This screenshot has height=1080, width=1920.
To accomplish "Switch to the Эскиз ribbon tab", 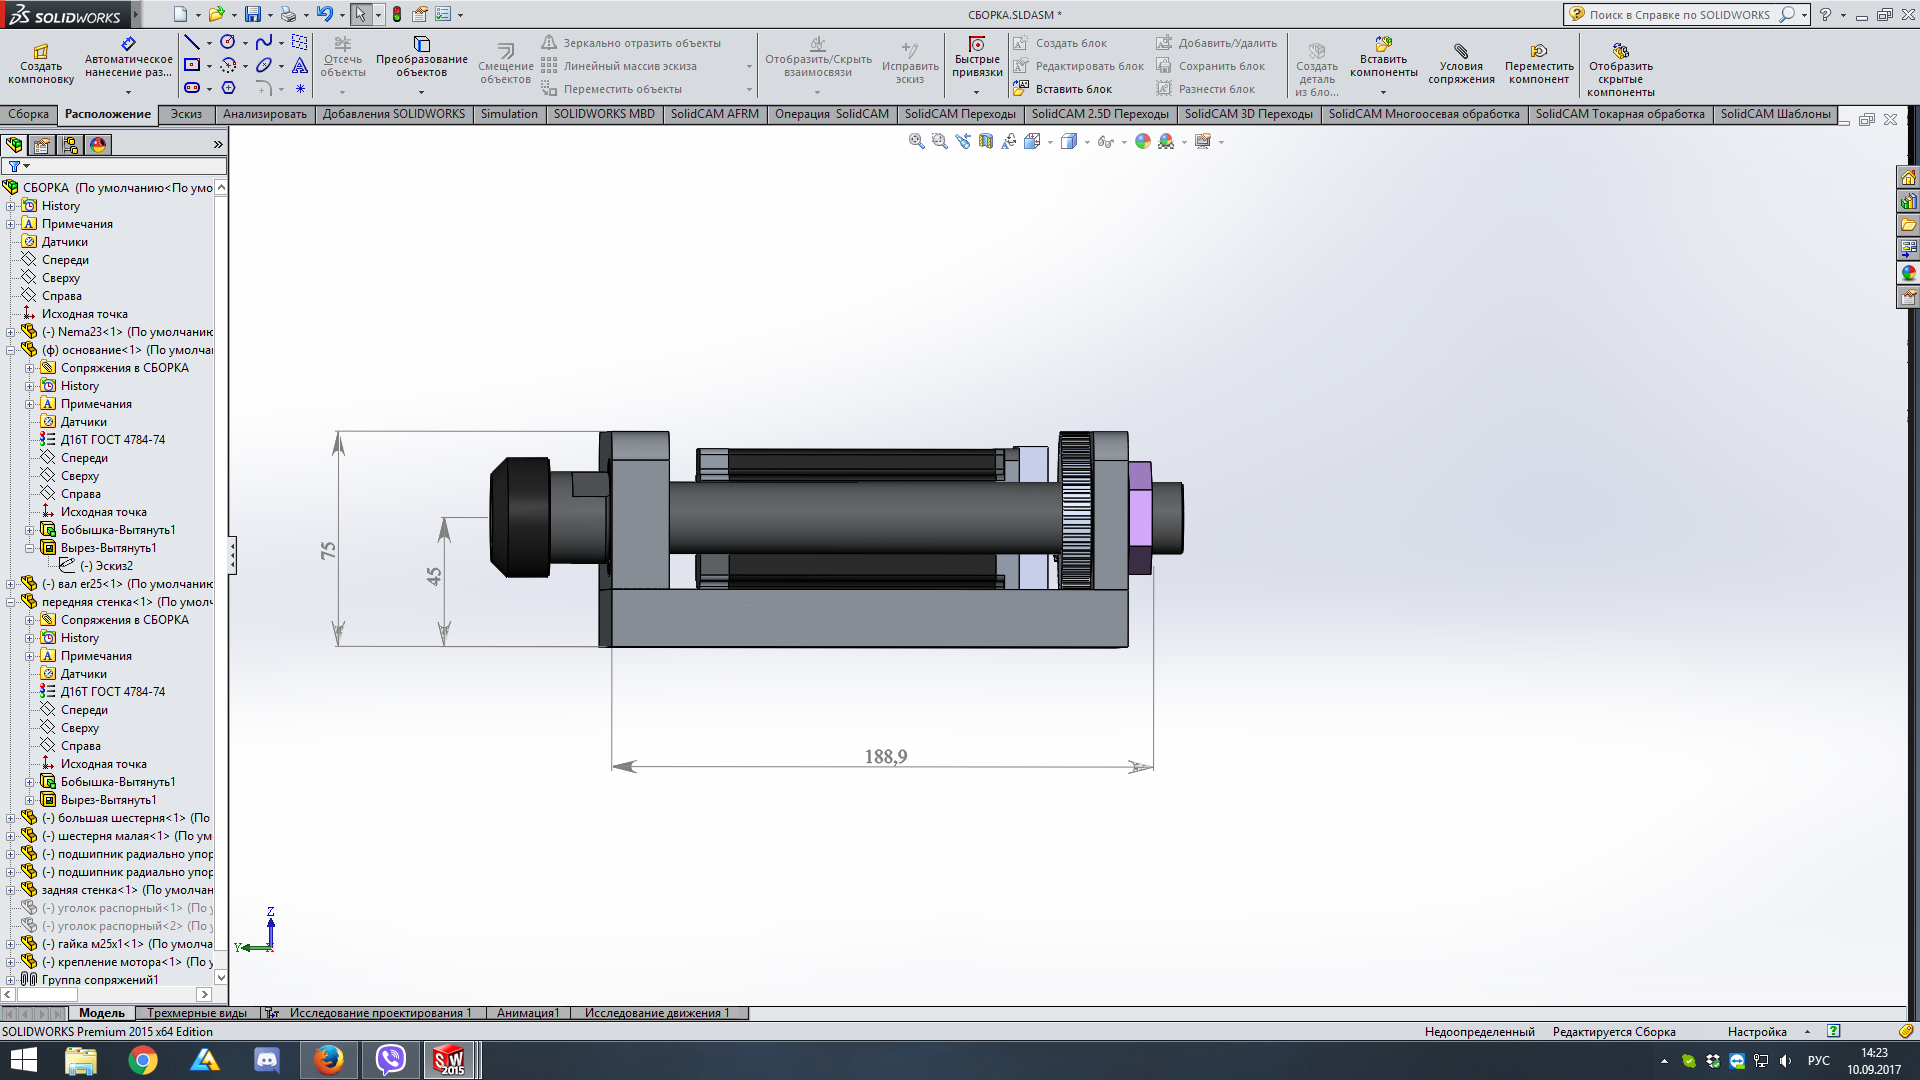I will coord(186,114).
